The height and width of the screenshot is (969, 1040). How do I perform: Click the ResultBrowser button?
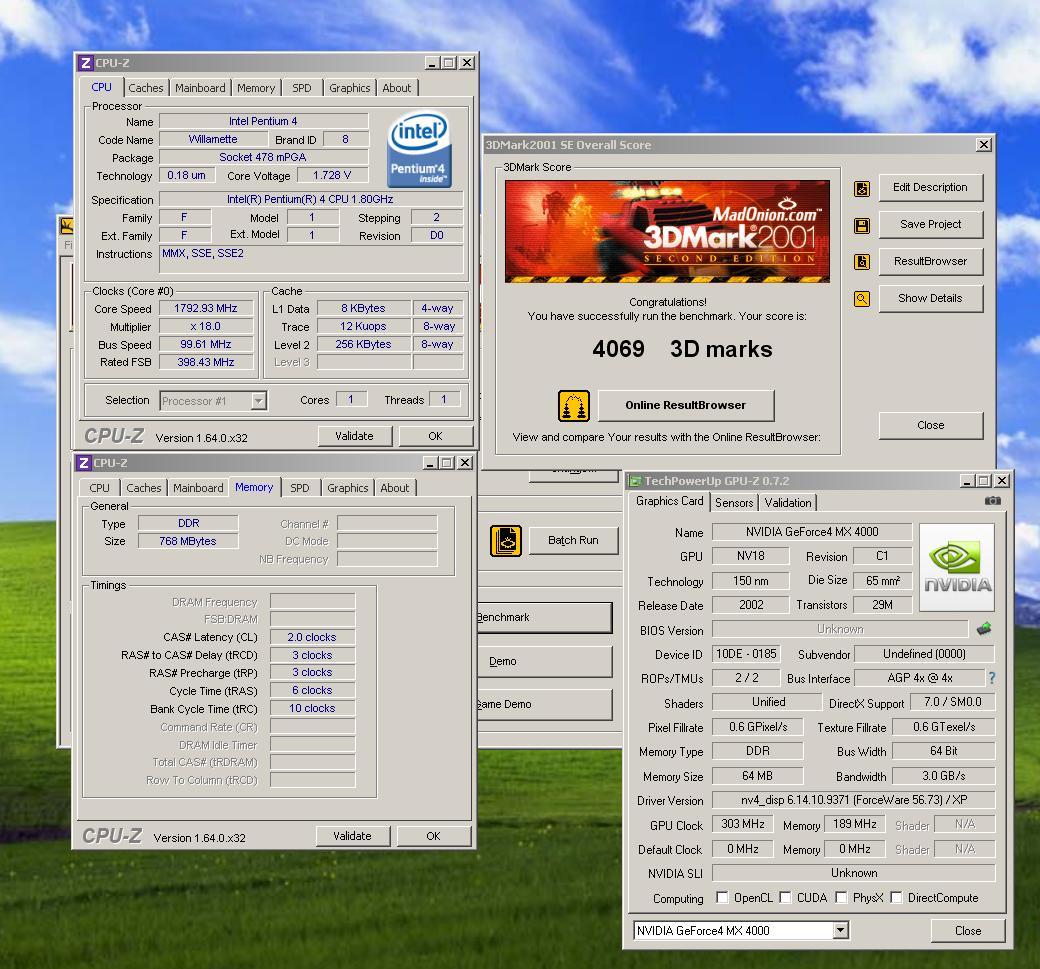(x=931, y=261)
